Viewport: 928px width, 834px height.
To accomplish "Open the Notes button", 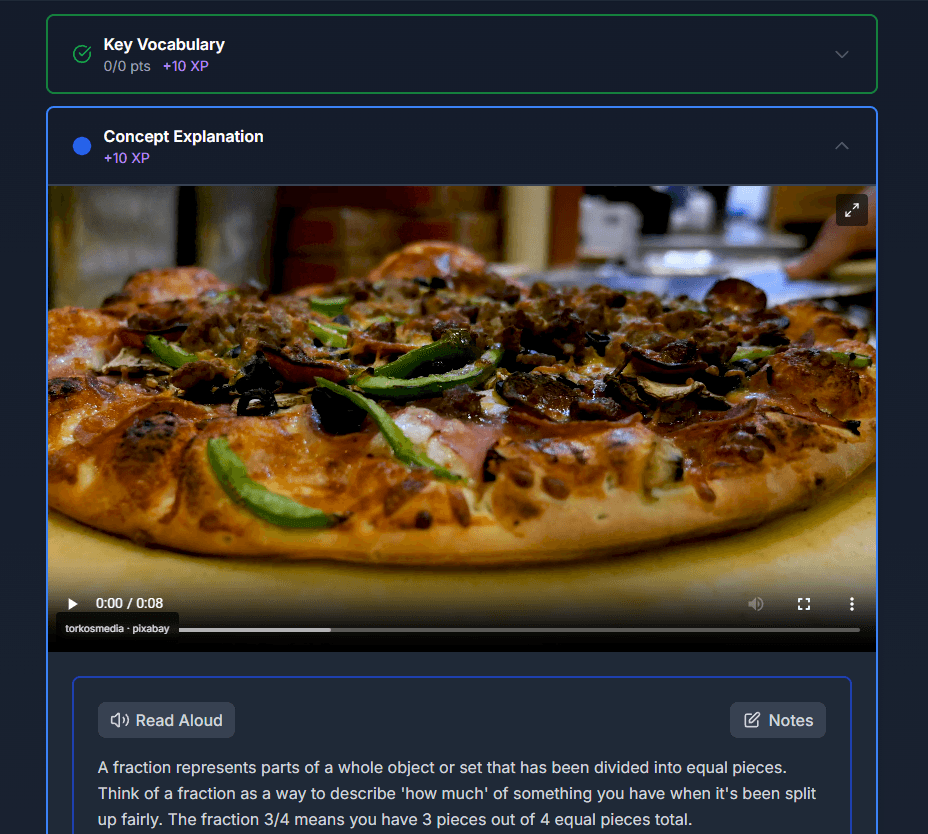I will 778,720.
